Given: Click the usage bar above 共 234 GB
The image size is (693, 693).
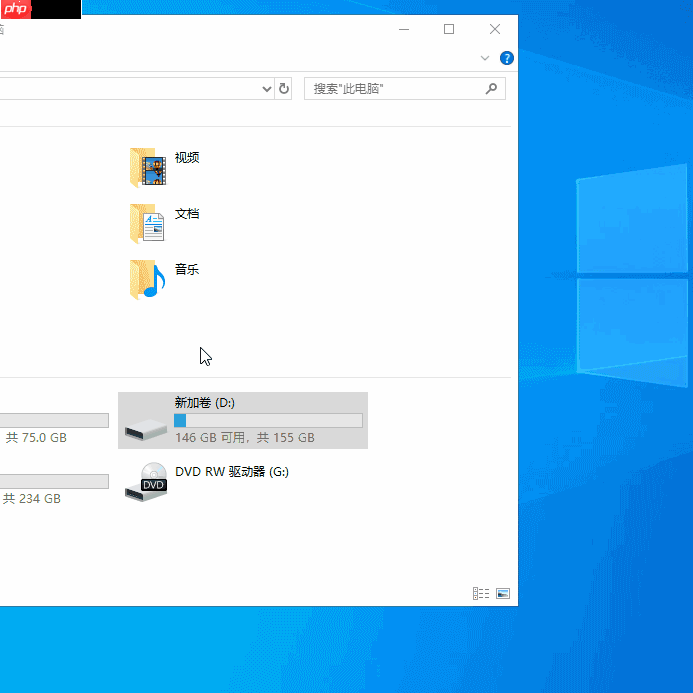Looking at the screenshot, I should [54, 481].
